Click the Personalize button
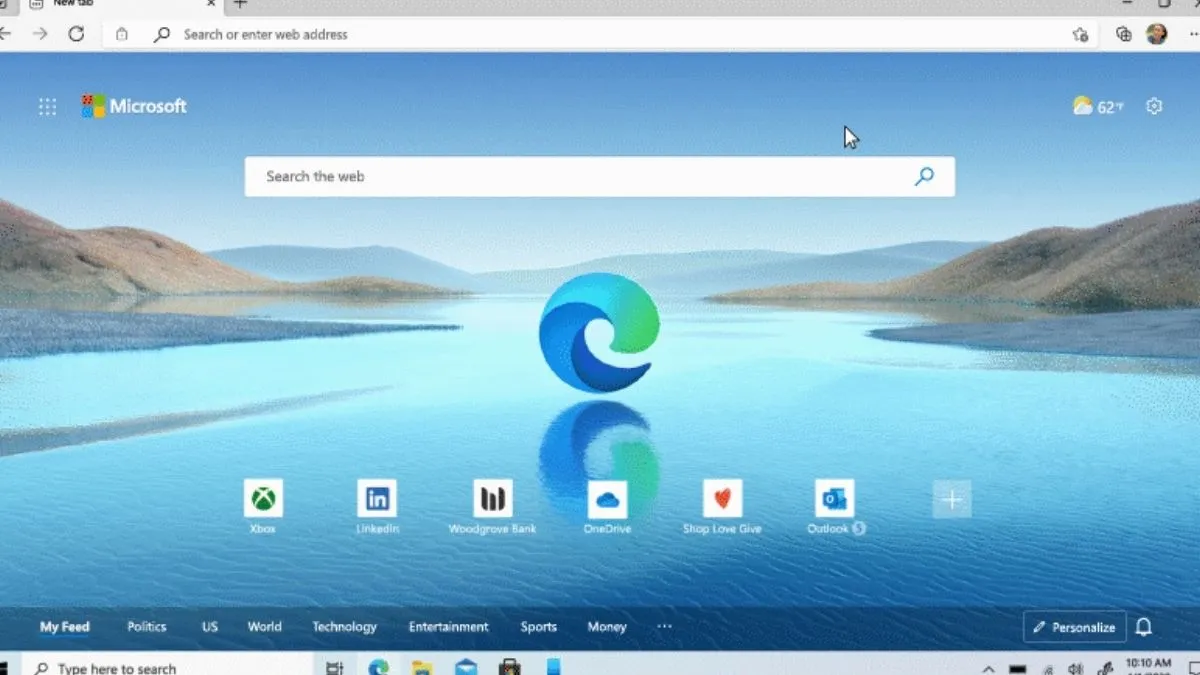1200x675 pixels. pyautogui.click(x=1074, y=627)
